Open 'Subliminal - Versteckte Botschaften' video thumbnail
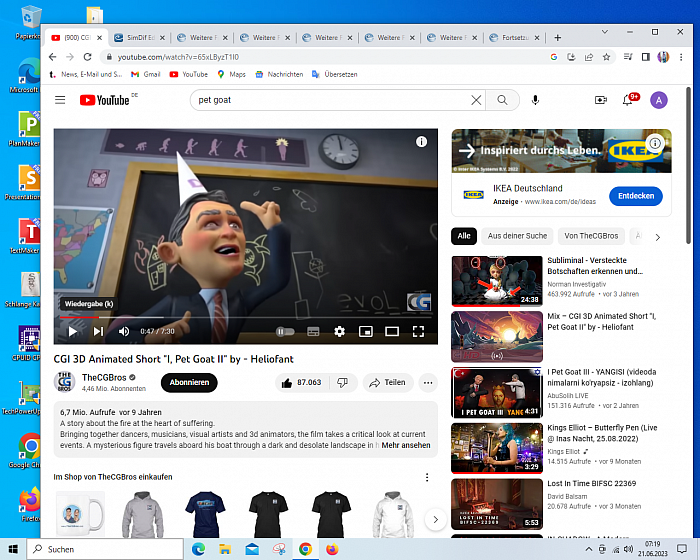 click(x=497, y=281)
